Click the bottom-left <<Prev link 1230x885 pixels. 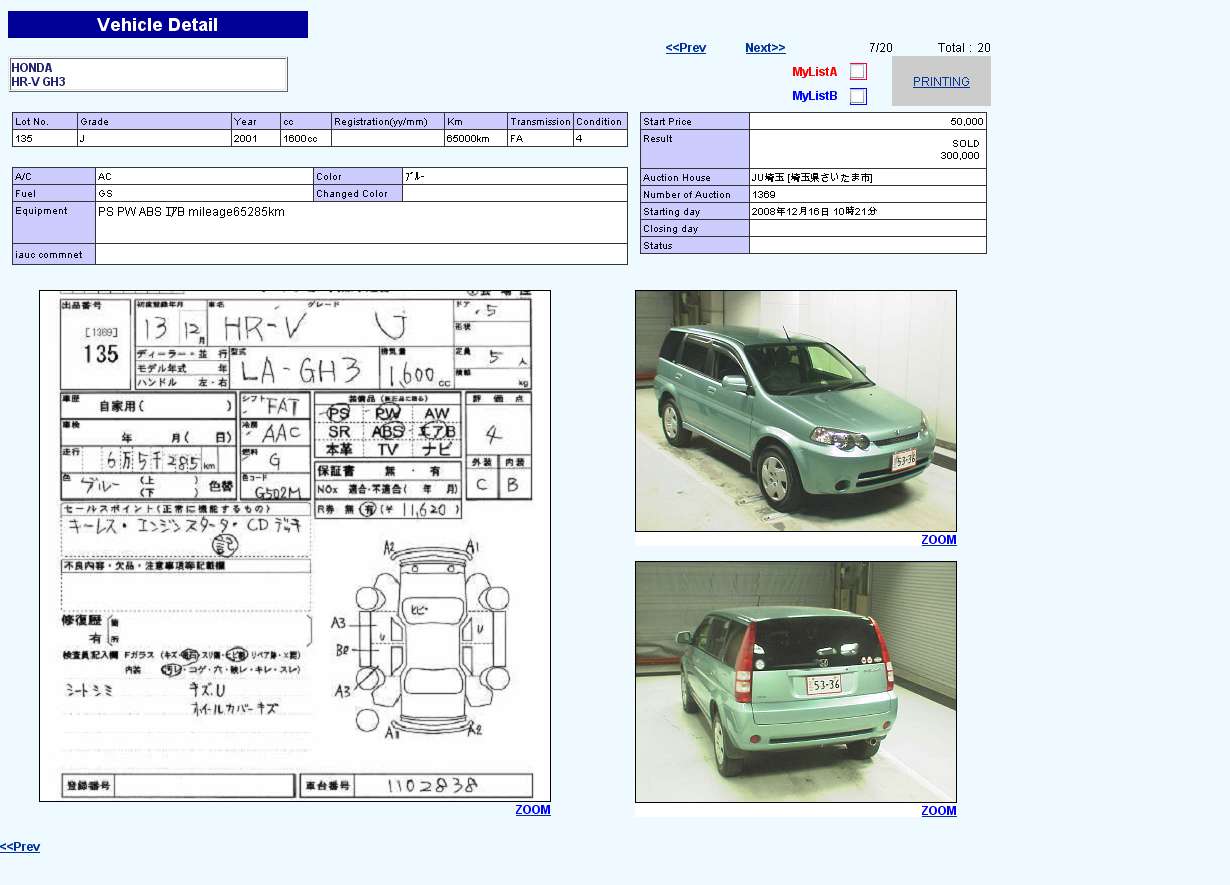coord(20,847)
